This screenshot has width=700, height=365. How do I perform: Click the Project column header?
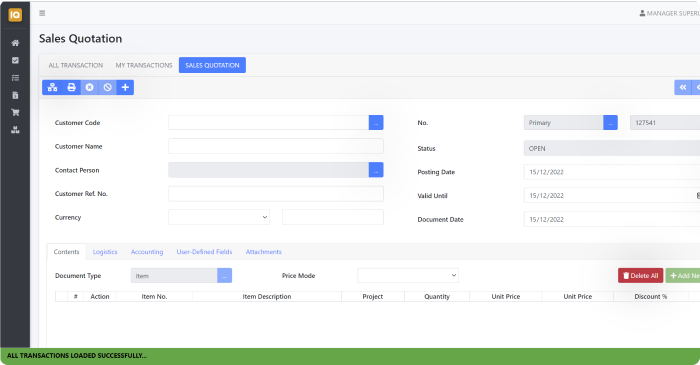(x=373, y=297)
